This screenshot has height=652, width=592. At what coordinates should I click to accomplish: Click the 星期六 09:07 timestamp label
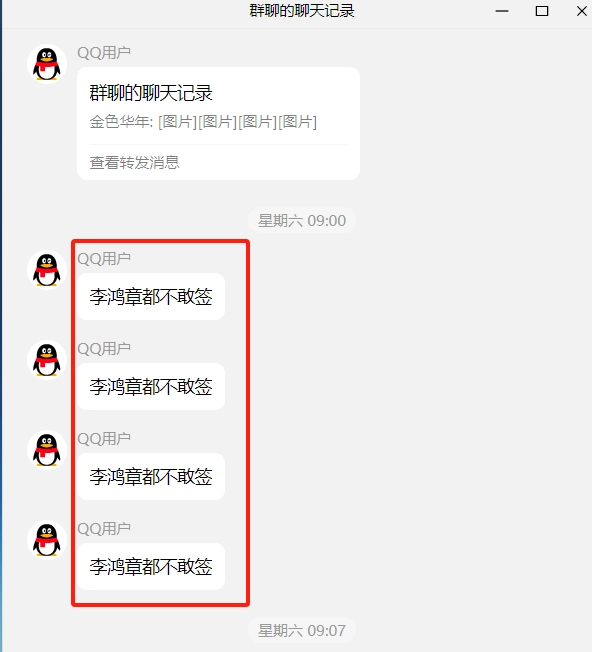[302, 630]
